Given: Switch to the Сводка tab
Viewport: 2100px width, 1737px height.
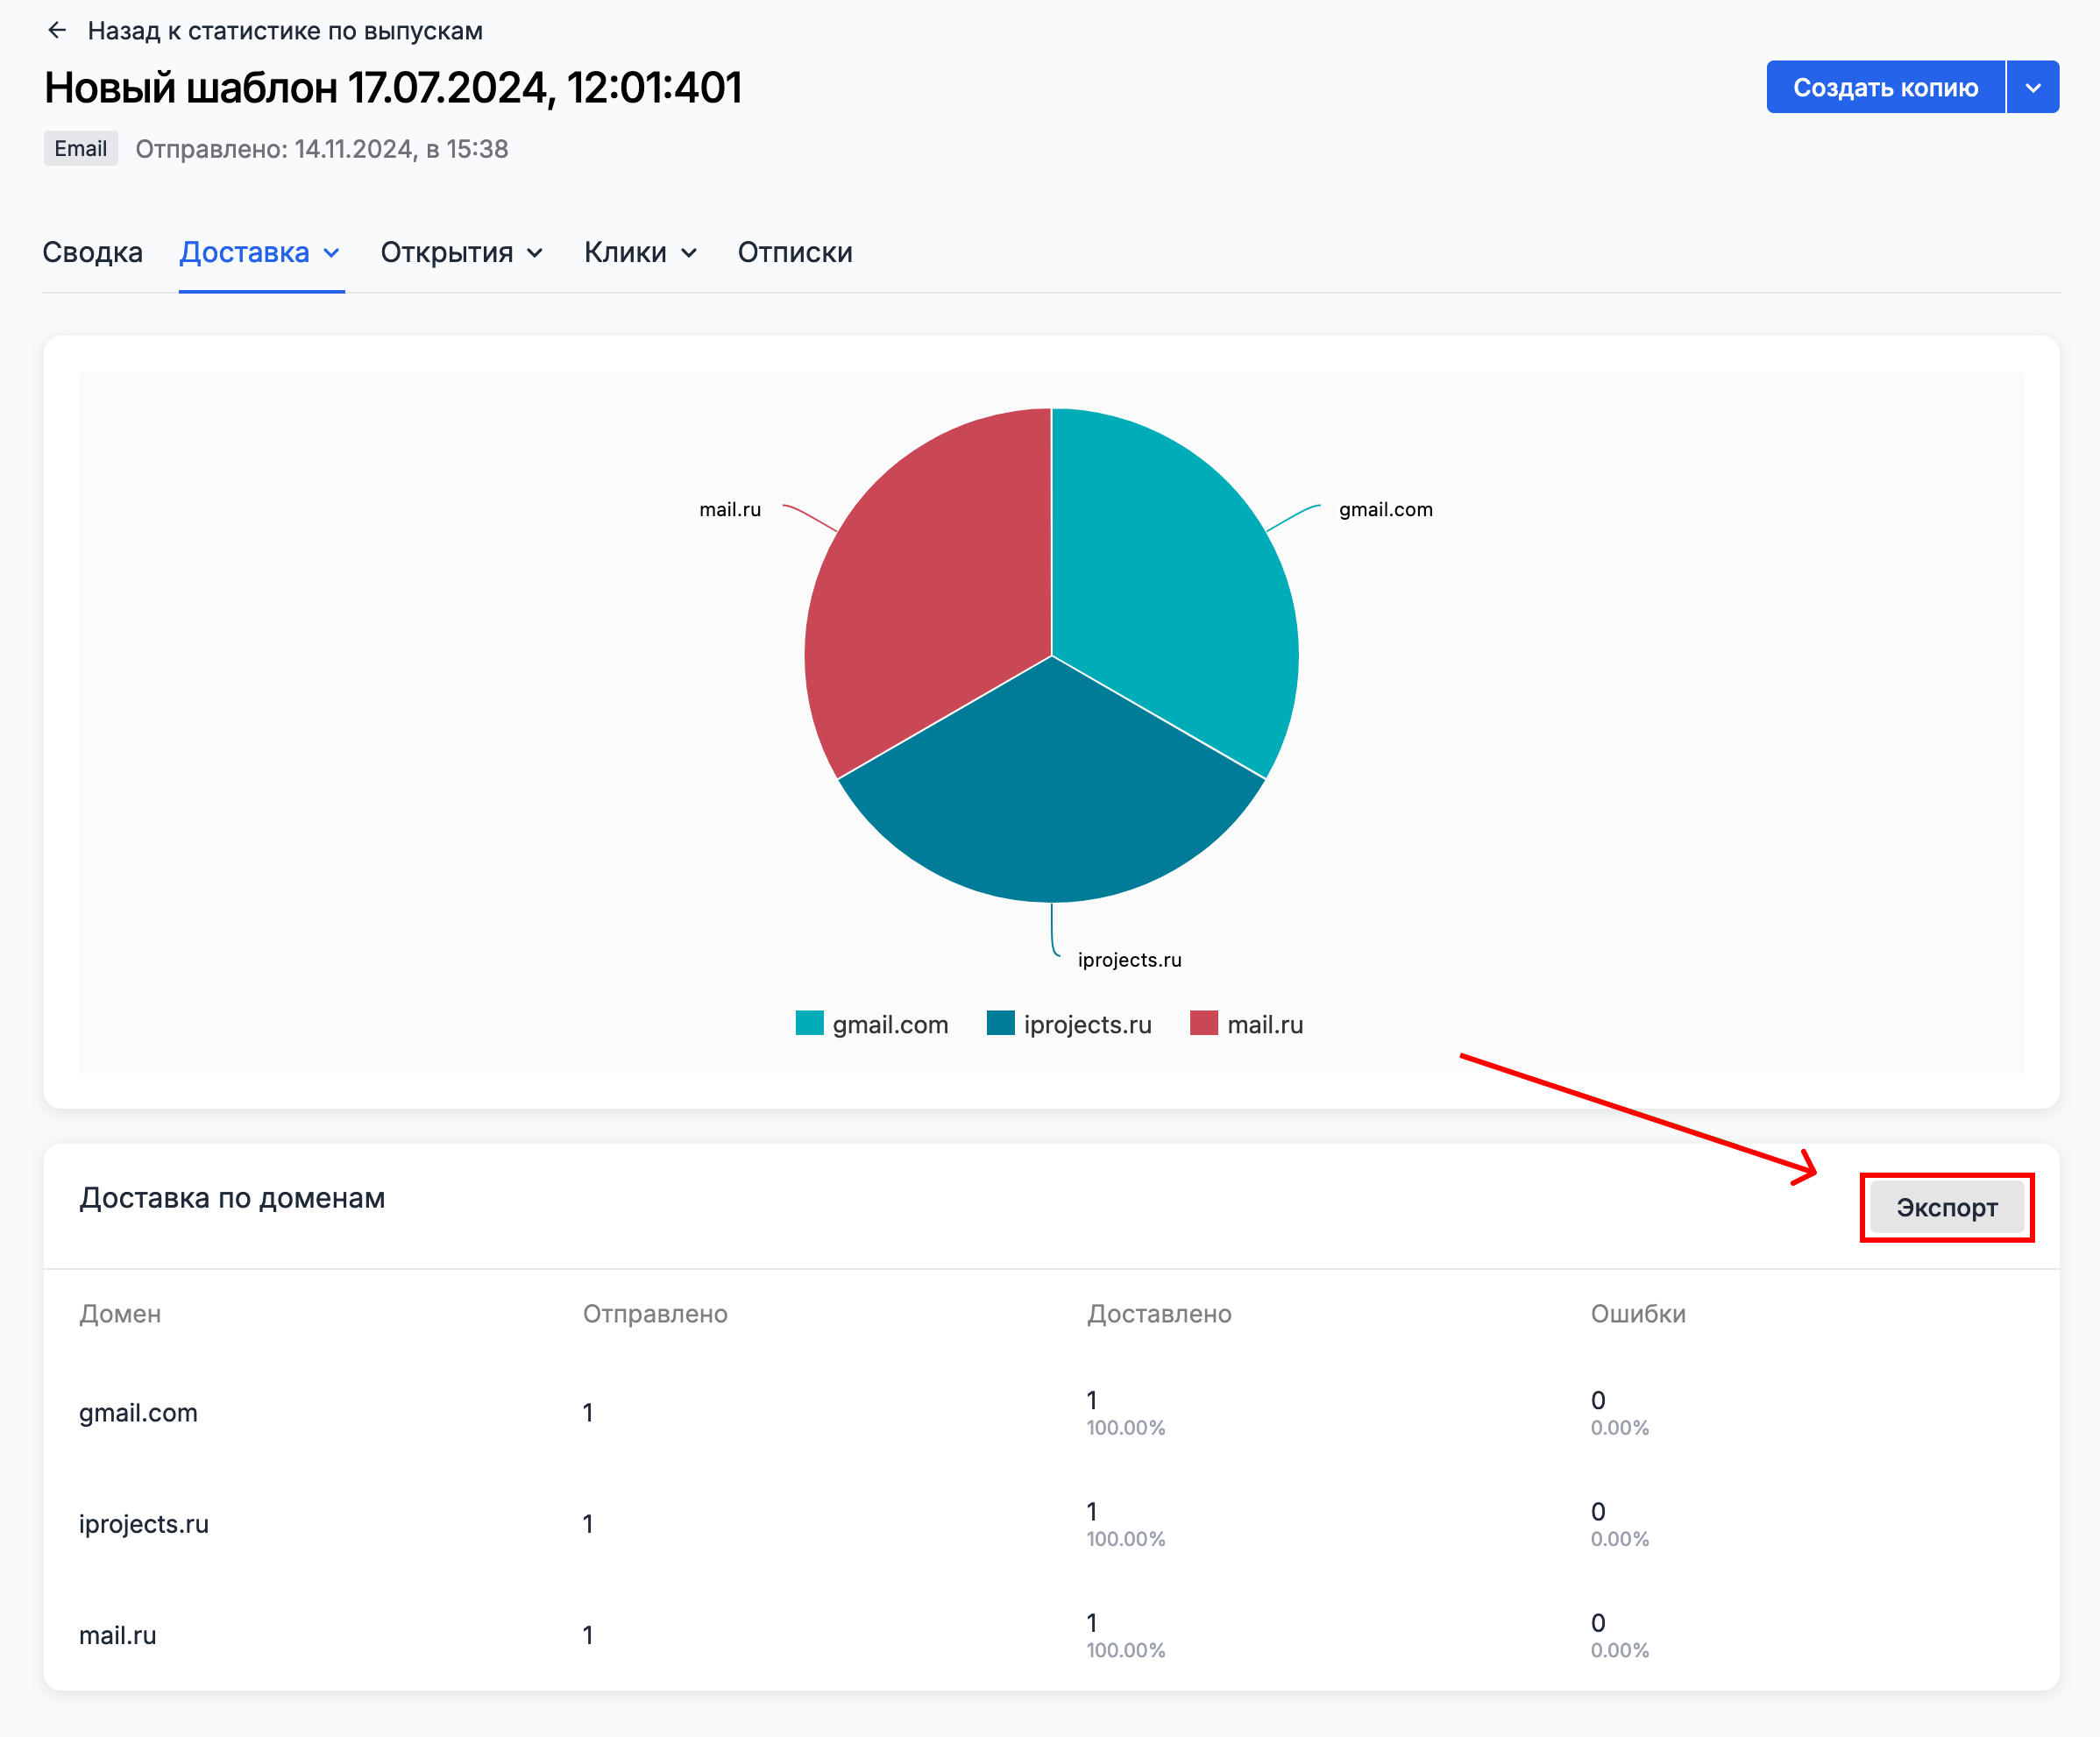Looking at the screenshot, I should (x=92, y=253).
